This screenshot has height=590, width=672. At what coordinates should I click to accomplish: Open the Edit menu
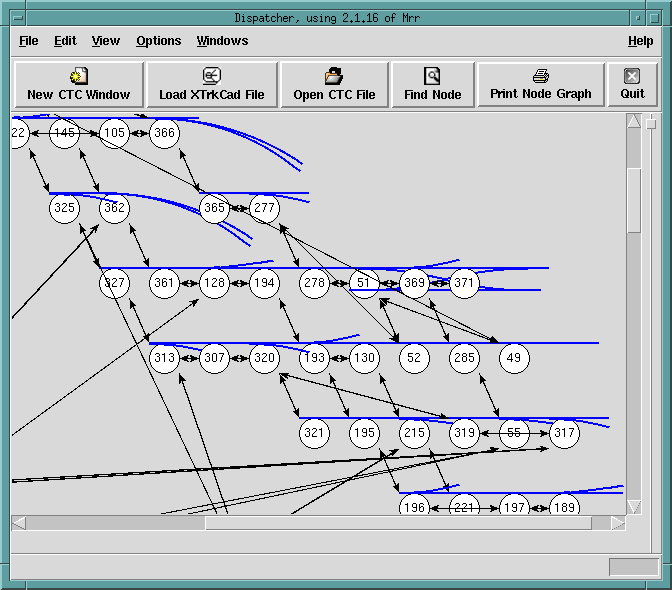(x=65, y=41)
